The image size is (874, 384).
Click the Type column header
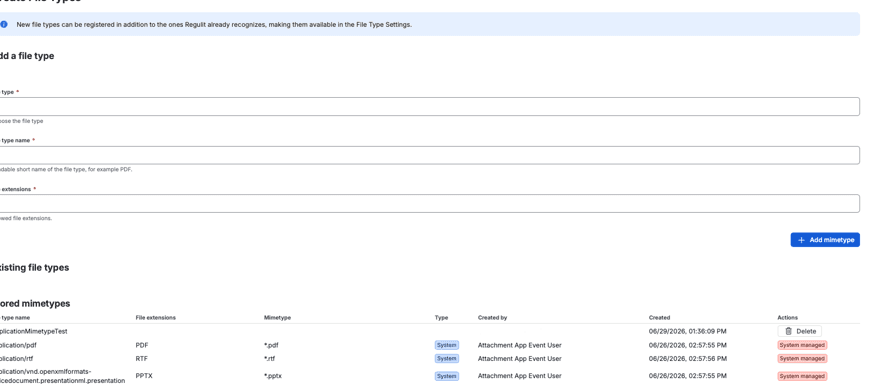pos(441,318)
